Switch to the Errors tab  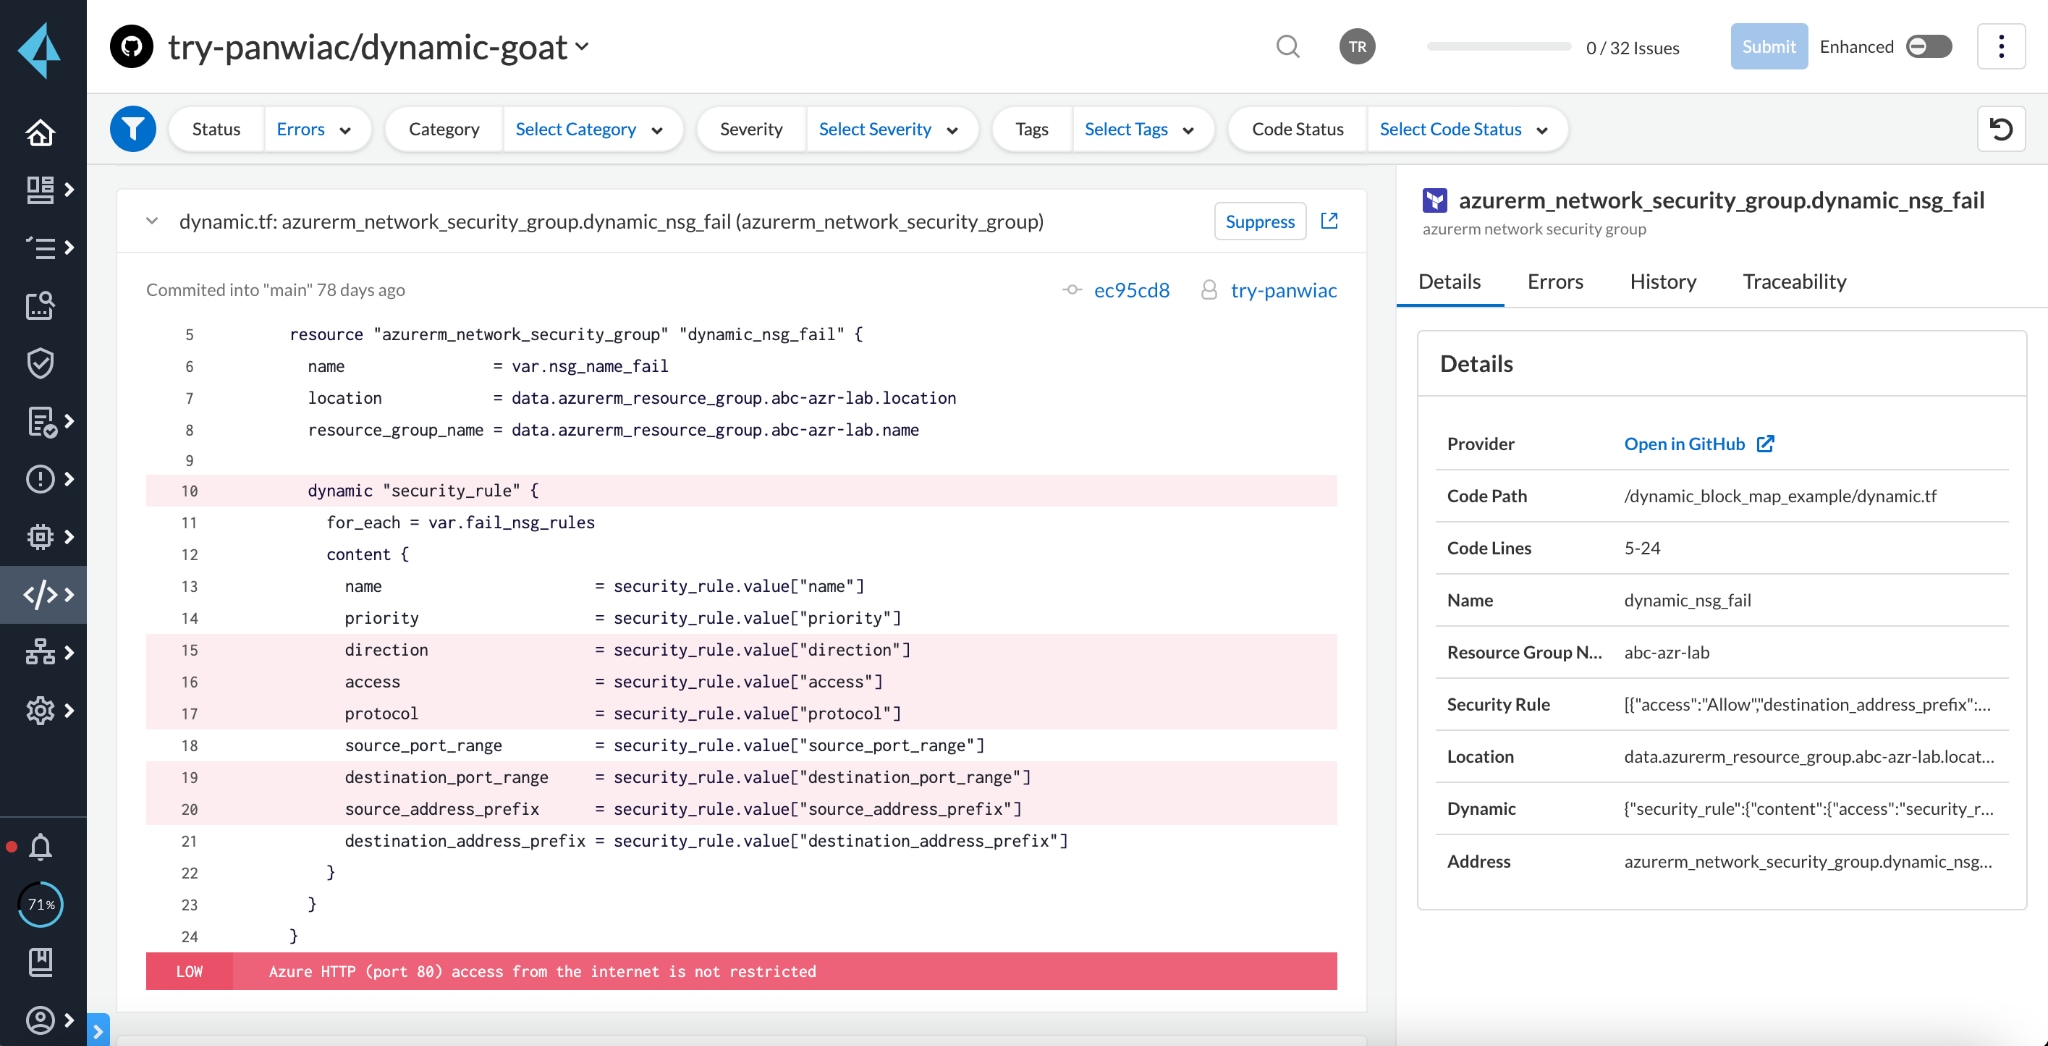pos(1555,282)
